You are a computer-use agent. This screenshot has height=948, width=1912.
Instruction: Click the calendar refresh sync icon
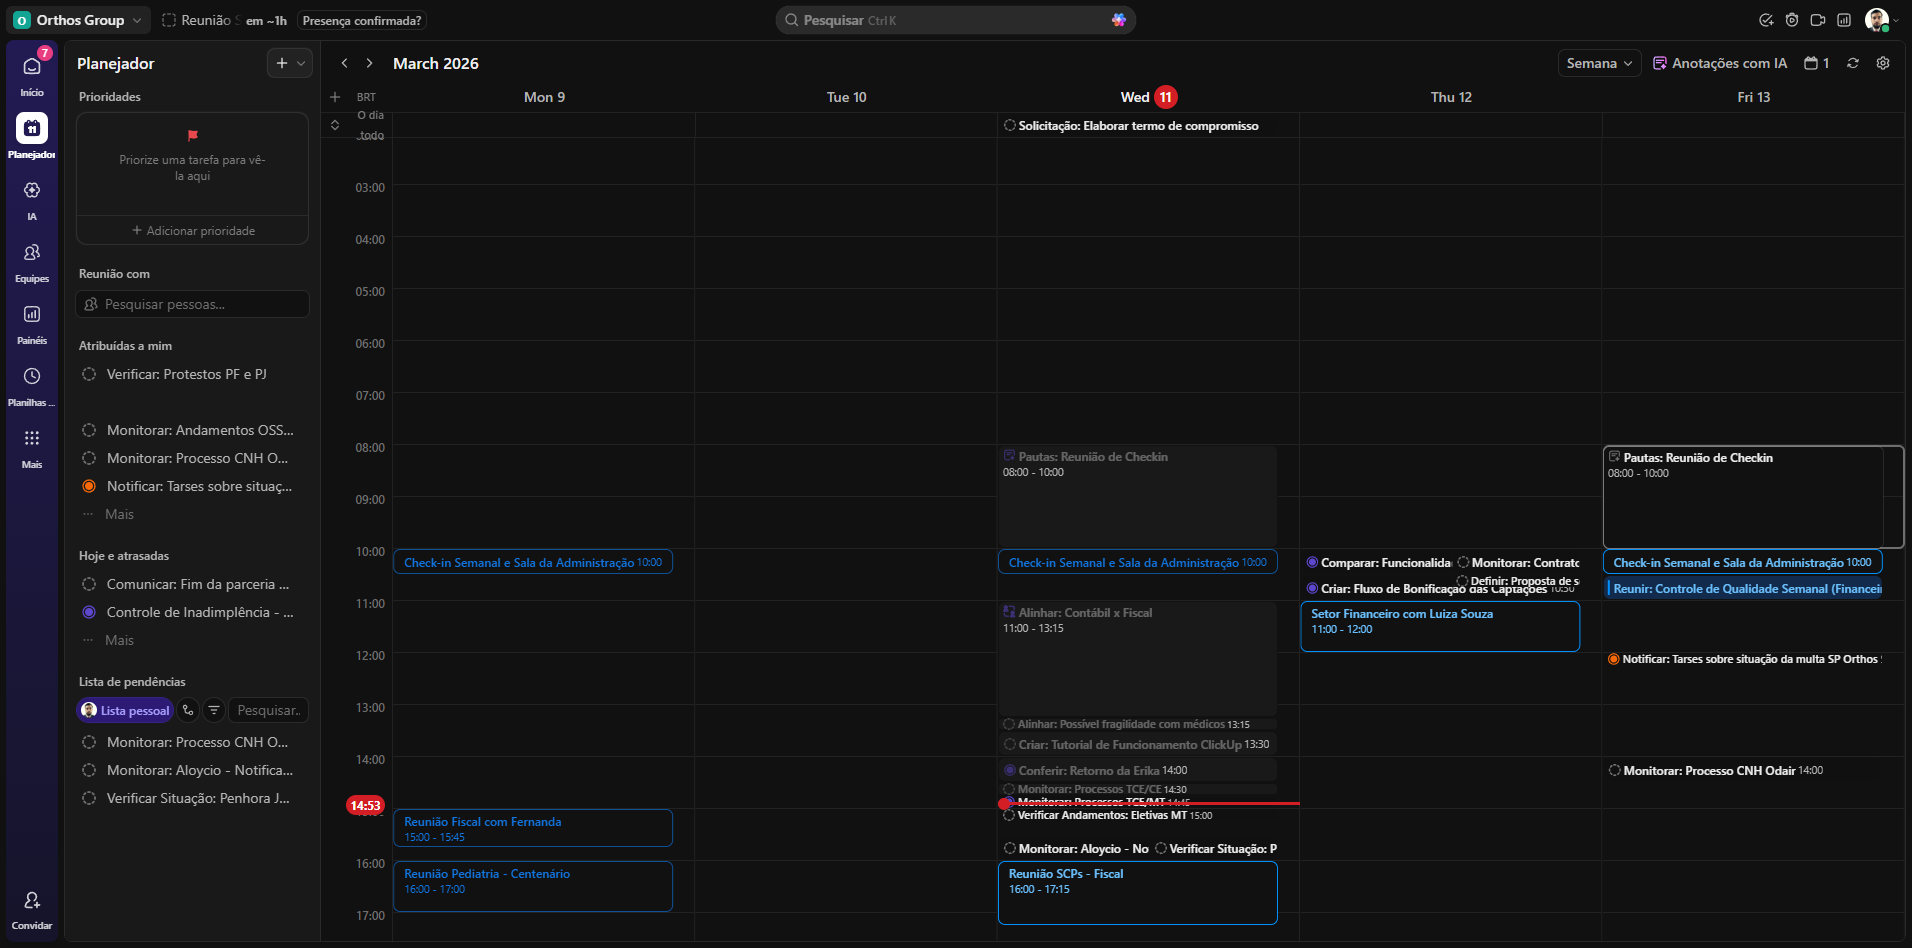click(1853, 63)
